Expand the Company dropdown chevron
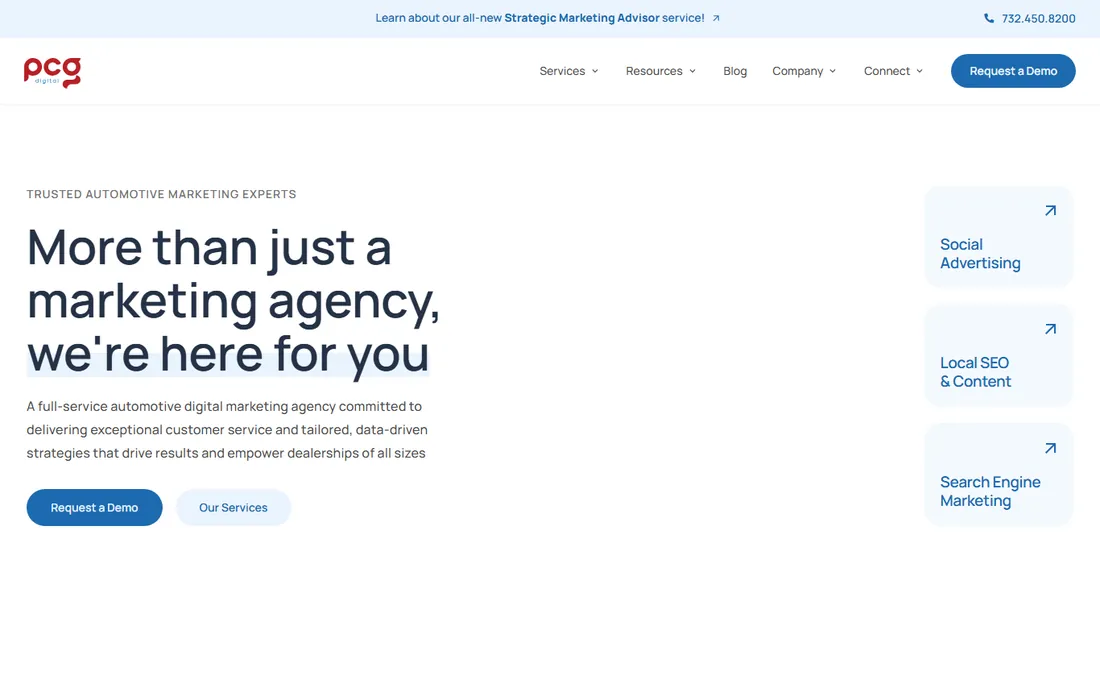The width and height of the screenshot is (1100, 688). tap(833, 71)
